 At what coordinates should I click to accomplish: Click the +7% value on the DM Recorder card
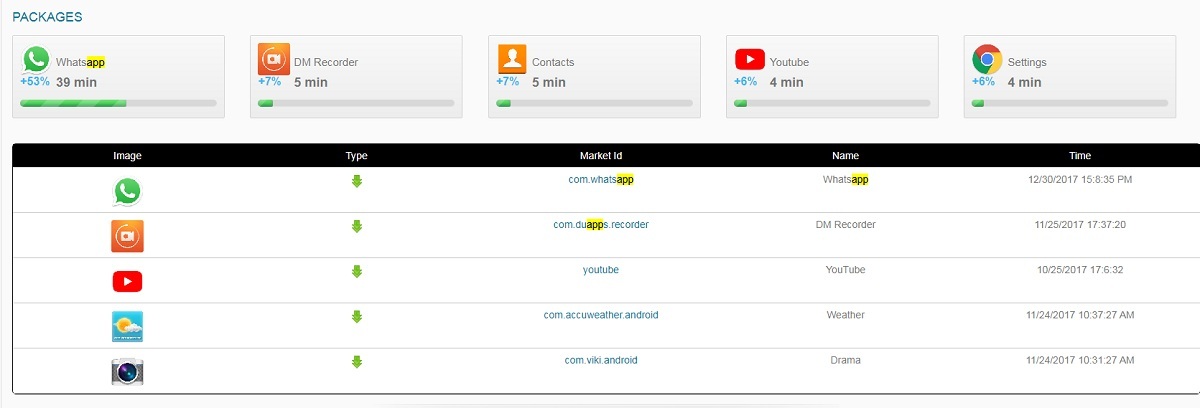269,82
